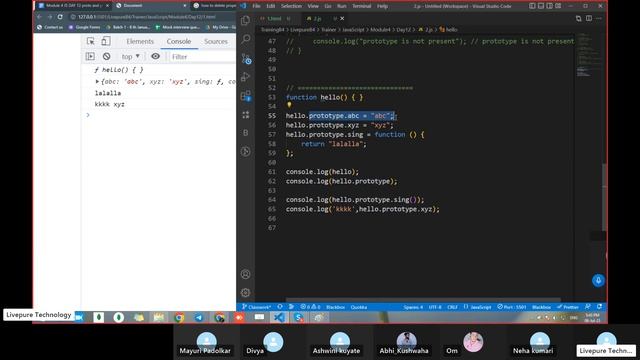Click hello symbol in breadcrumb
This screenshot has height=360, width=640.
click(x=448, y=30)
